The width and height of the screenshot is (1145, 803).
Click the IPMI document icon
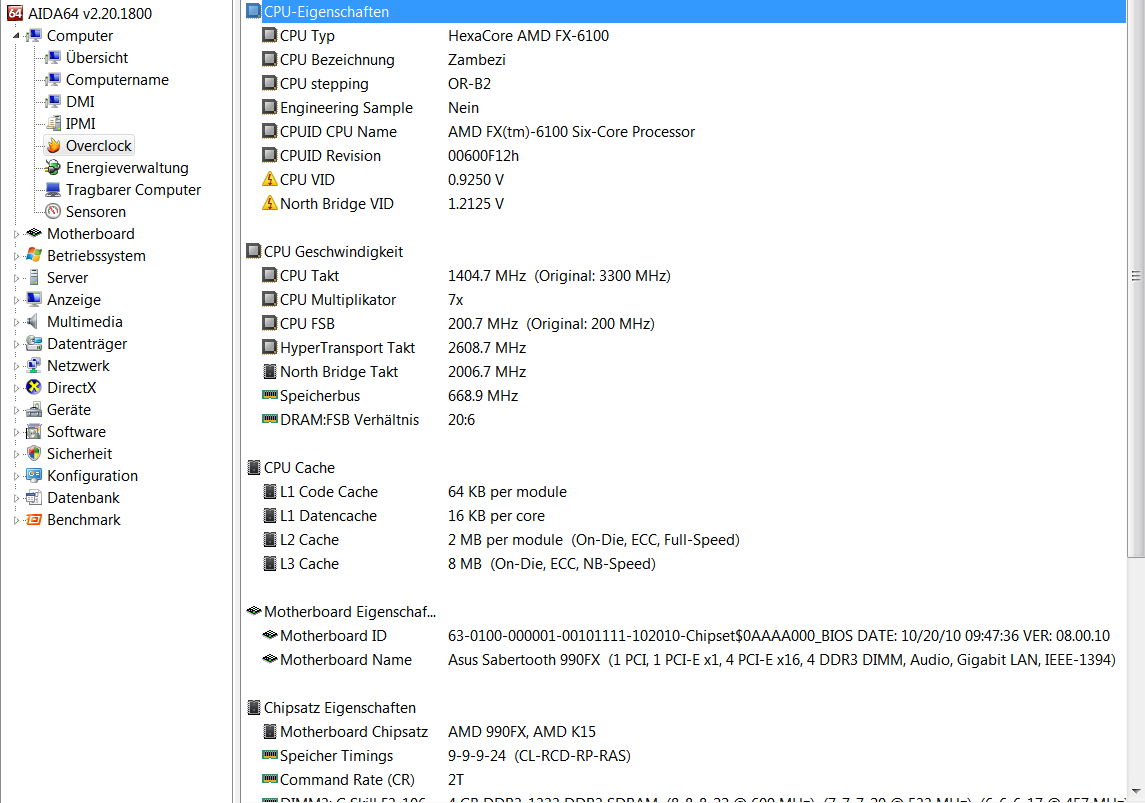click(53, 123)
